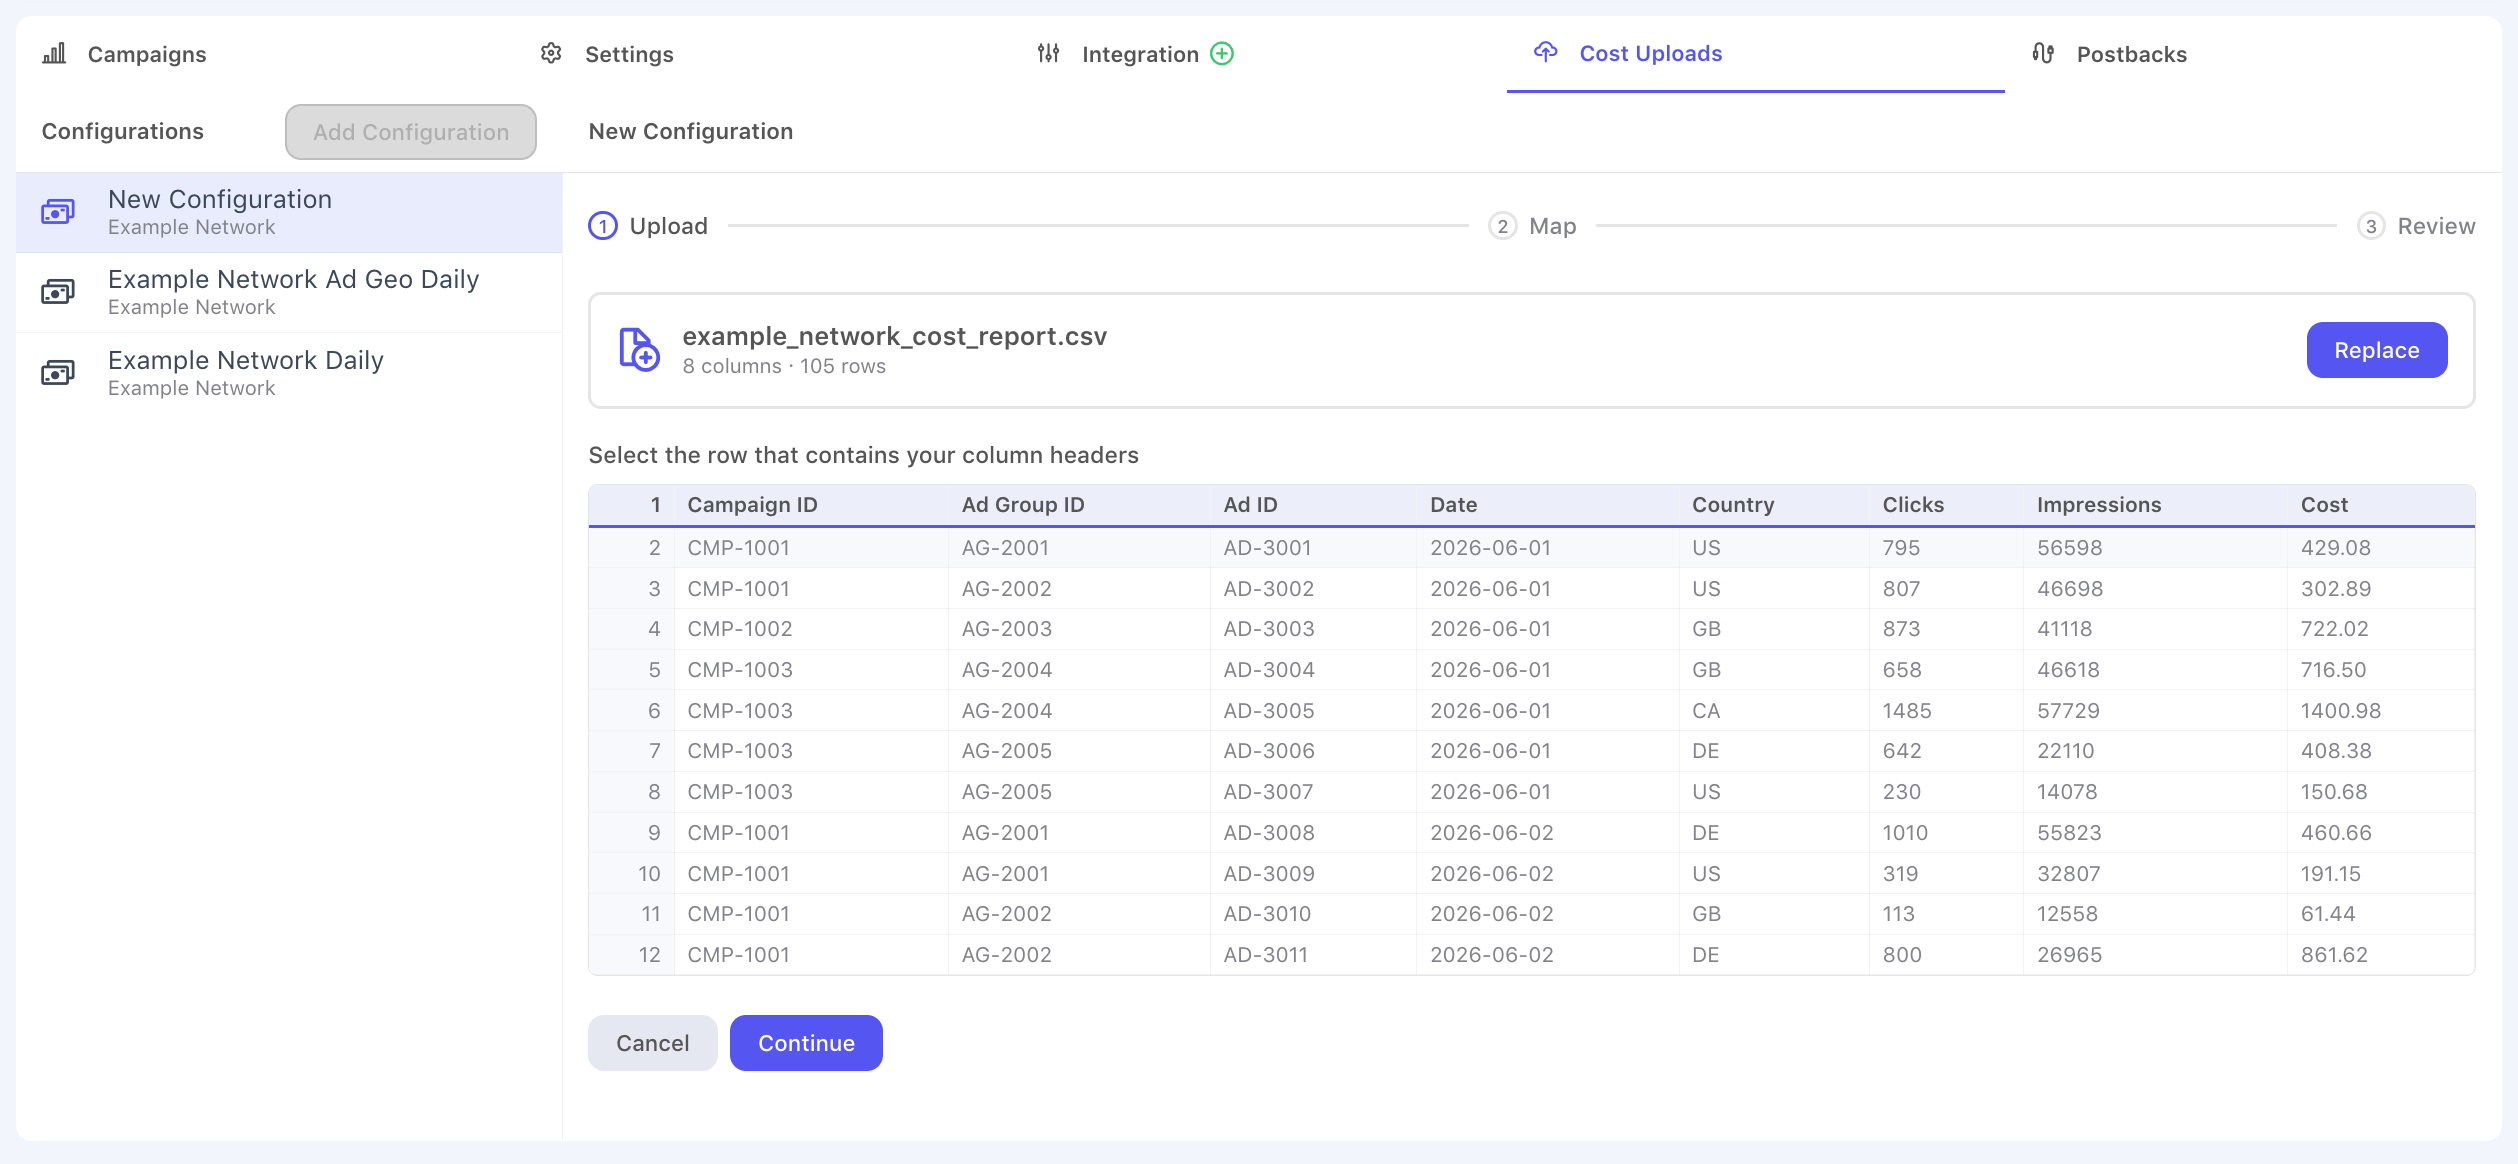Click the Example Network Daily icon

58,373
